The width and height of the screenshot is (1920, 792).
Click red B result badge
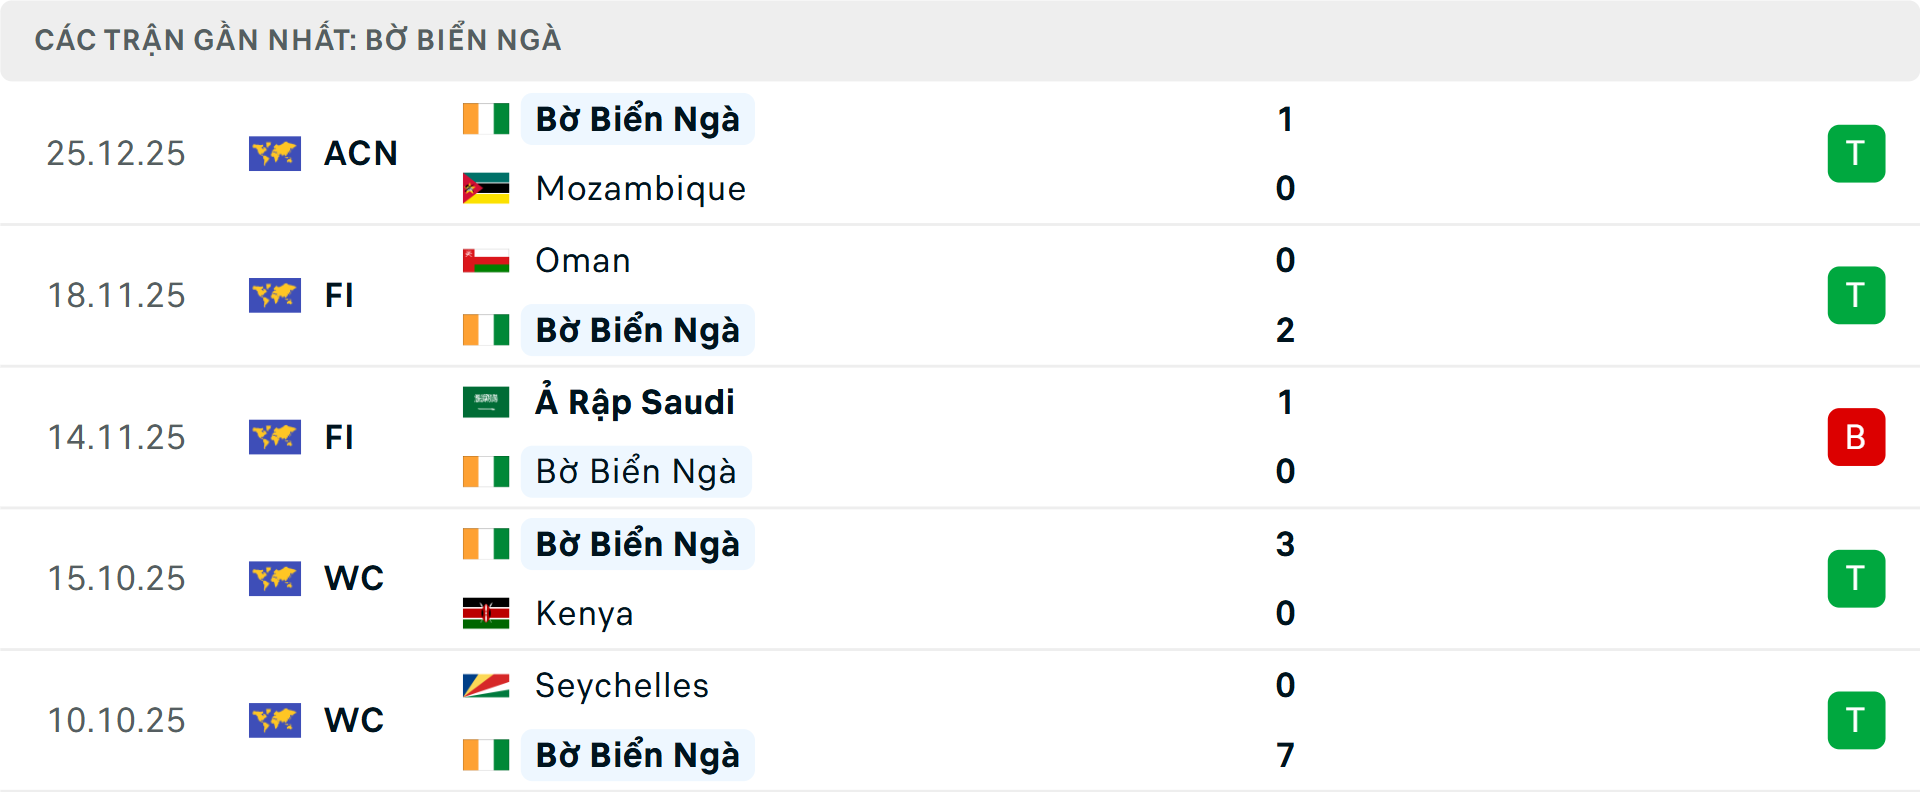click(x=1856, y=437)
